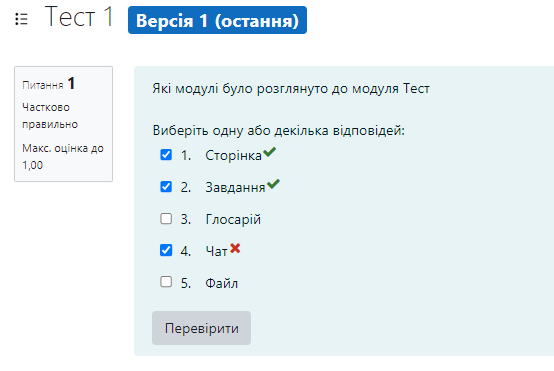Click the green checkmark next to Завдання
Viewport: 554px width, 371px height.
273,184
